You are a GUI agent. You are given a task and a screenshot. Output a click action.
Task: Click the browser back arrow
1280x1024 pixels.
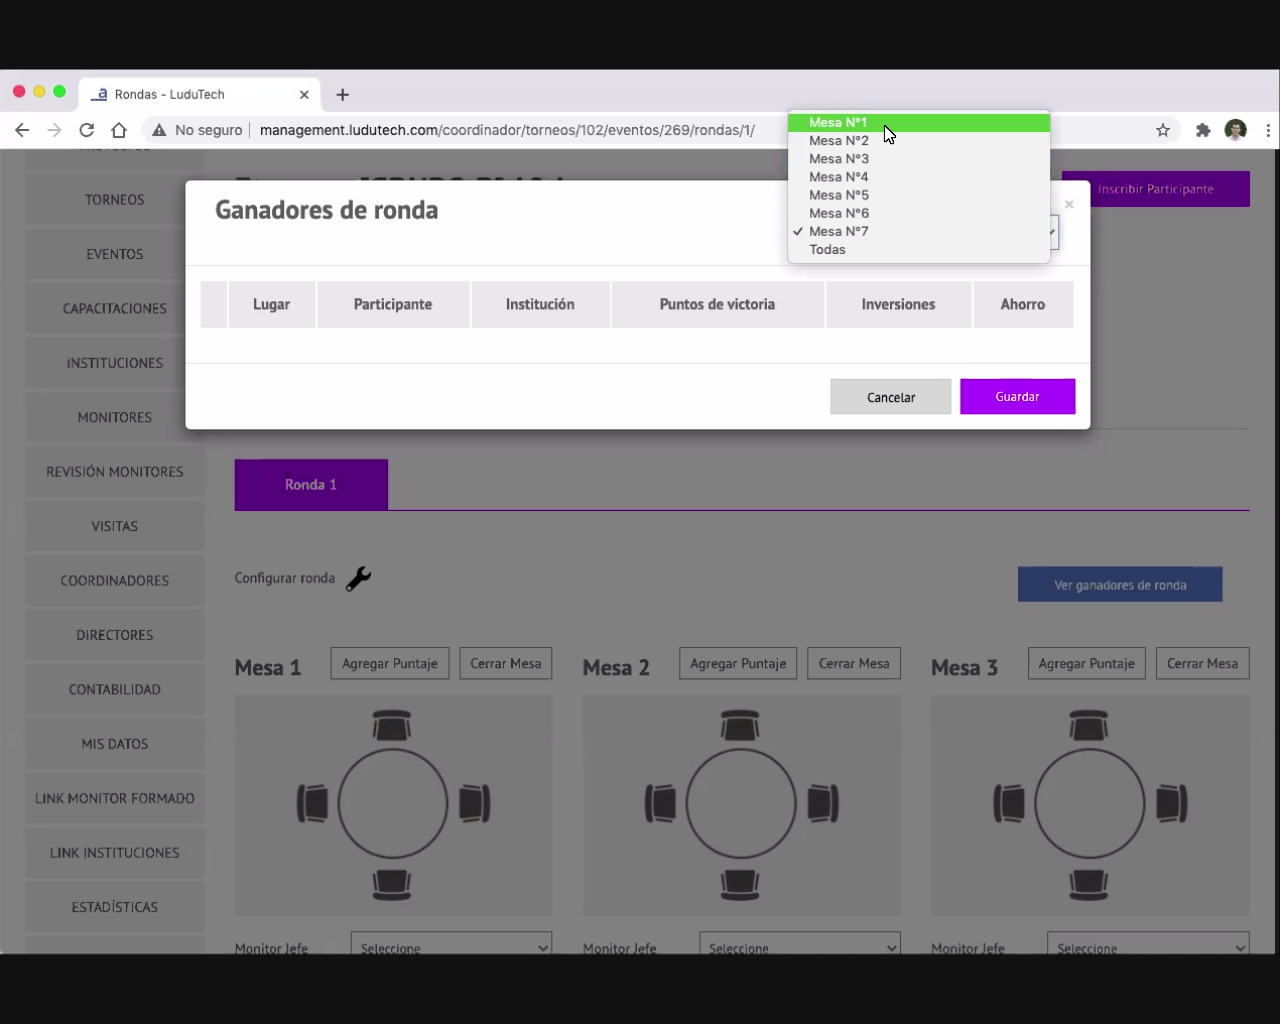[x=22, y=130]
